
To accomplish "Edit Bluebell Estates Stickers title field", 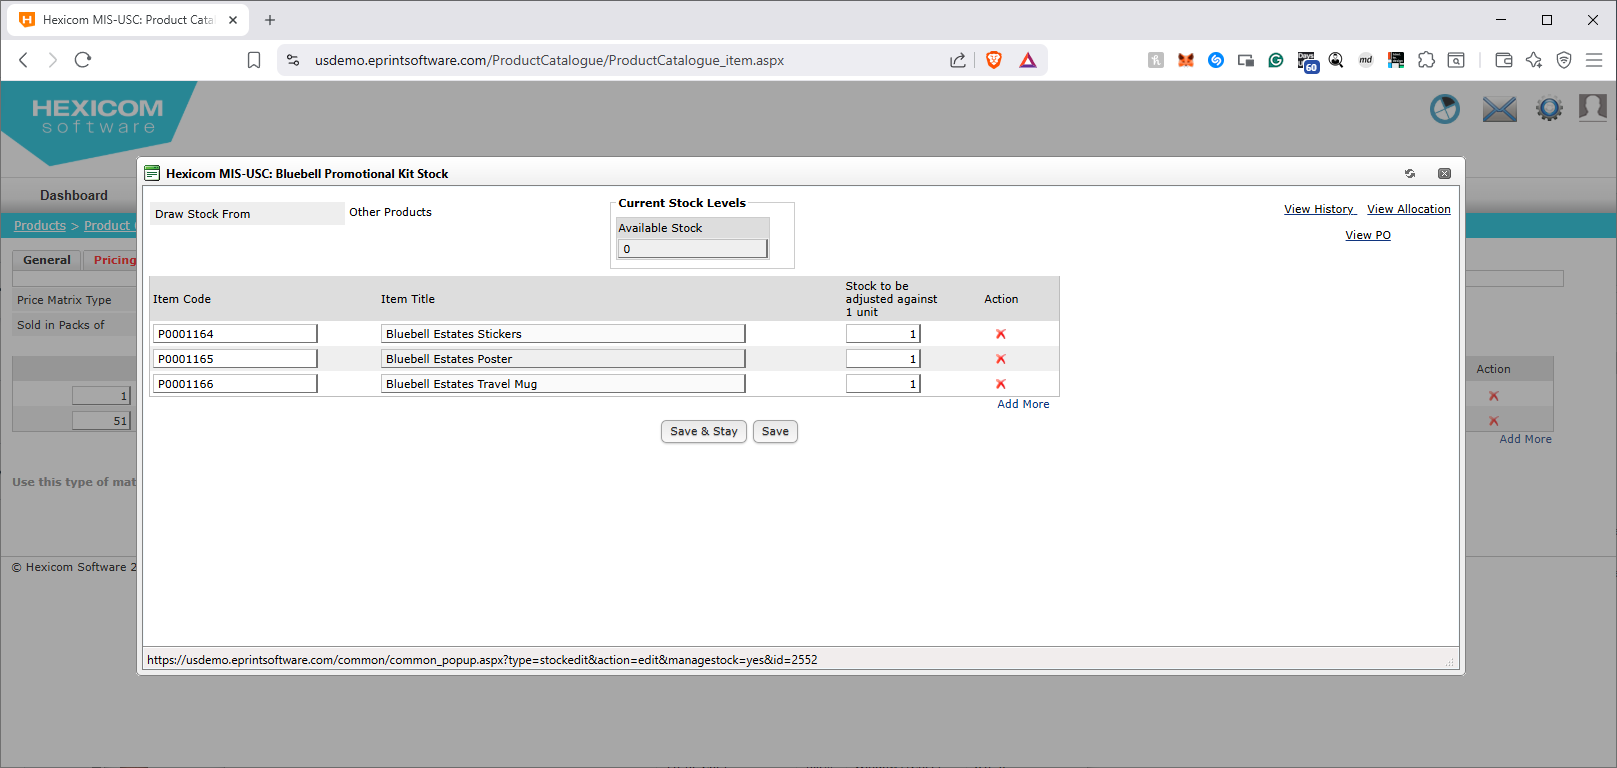I will point(563,334).
